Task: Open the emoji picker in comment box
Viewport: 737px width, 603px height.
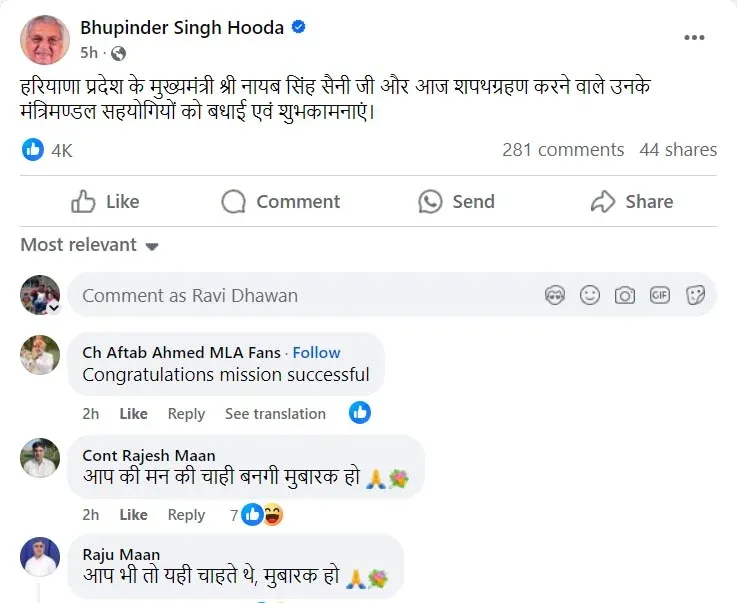Action: click(590, 295)
